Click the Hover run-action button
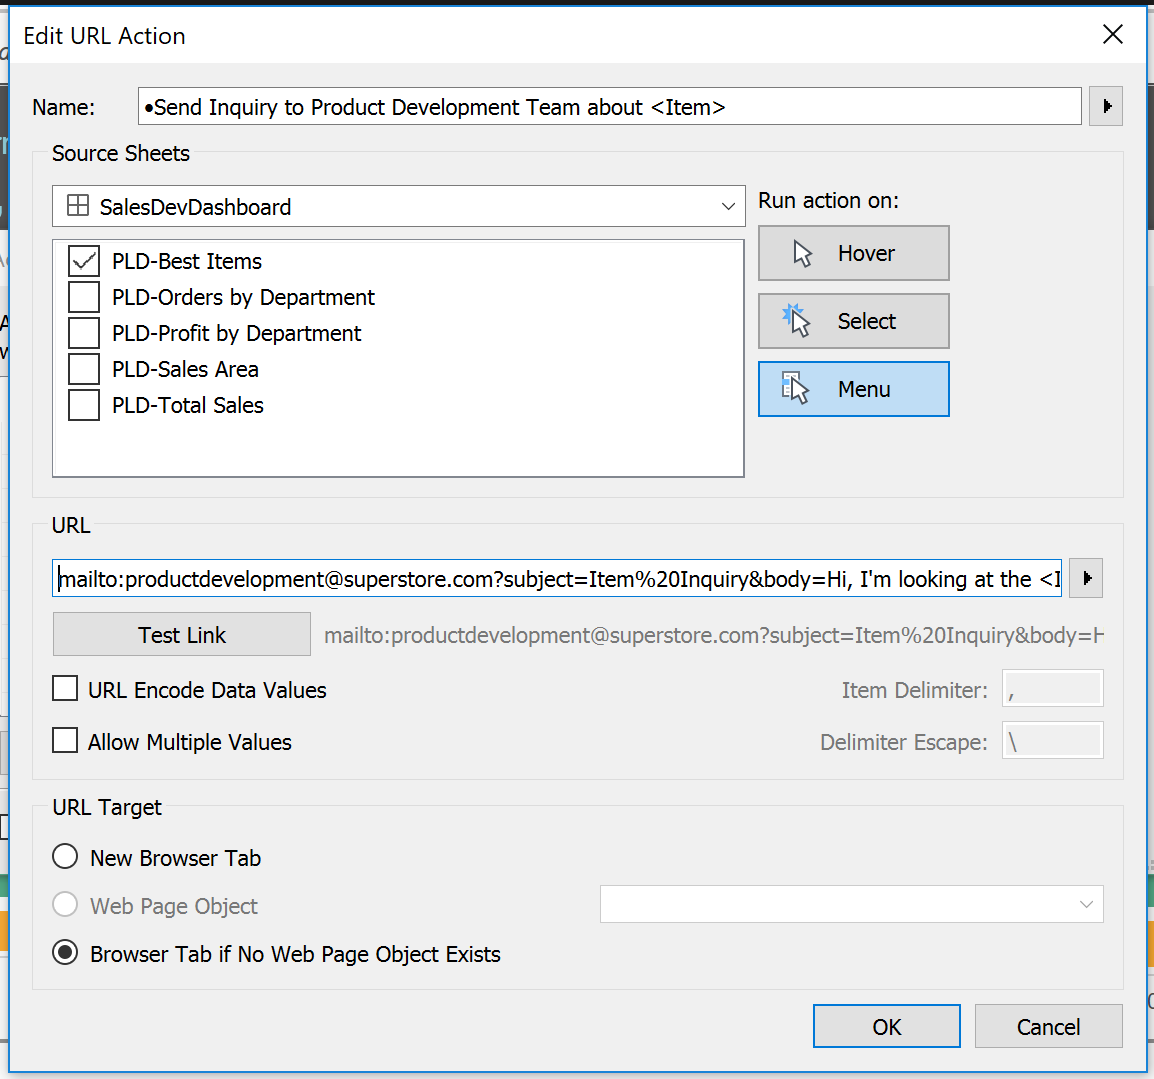The image size is (1154, 1079). (854, 253)
